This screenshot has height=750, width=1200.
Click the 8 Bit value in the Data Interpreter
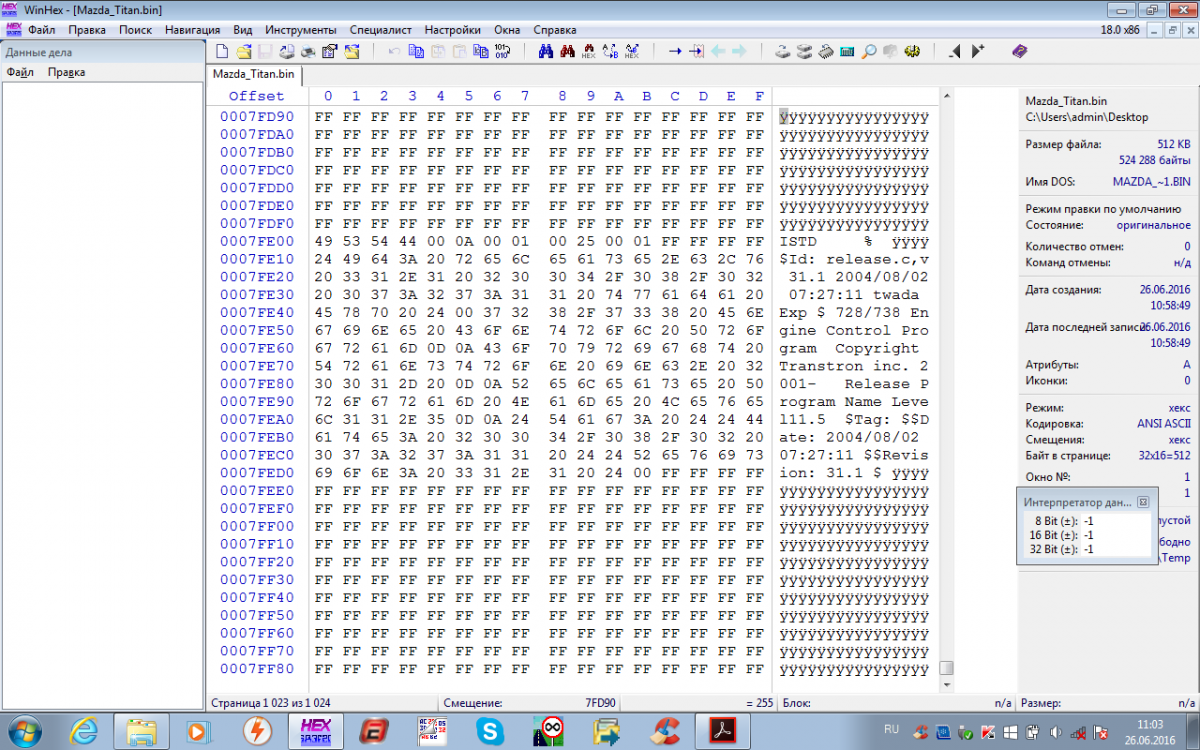coord(1088,522)
